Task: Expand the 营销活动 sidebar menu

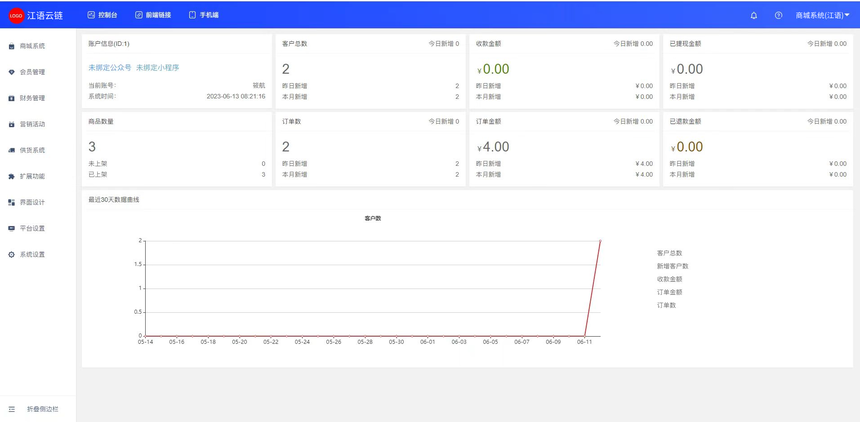Action: pyautogui.click(x=32, y=124)
